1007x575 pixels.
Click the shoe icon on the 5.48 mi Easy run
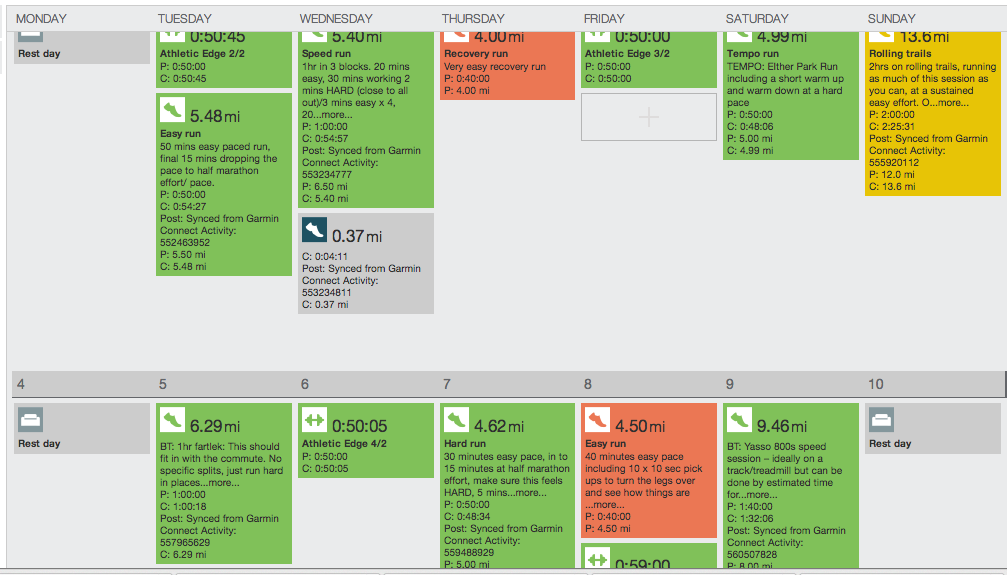(x=171, y=111)
